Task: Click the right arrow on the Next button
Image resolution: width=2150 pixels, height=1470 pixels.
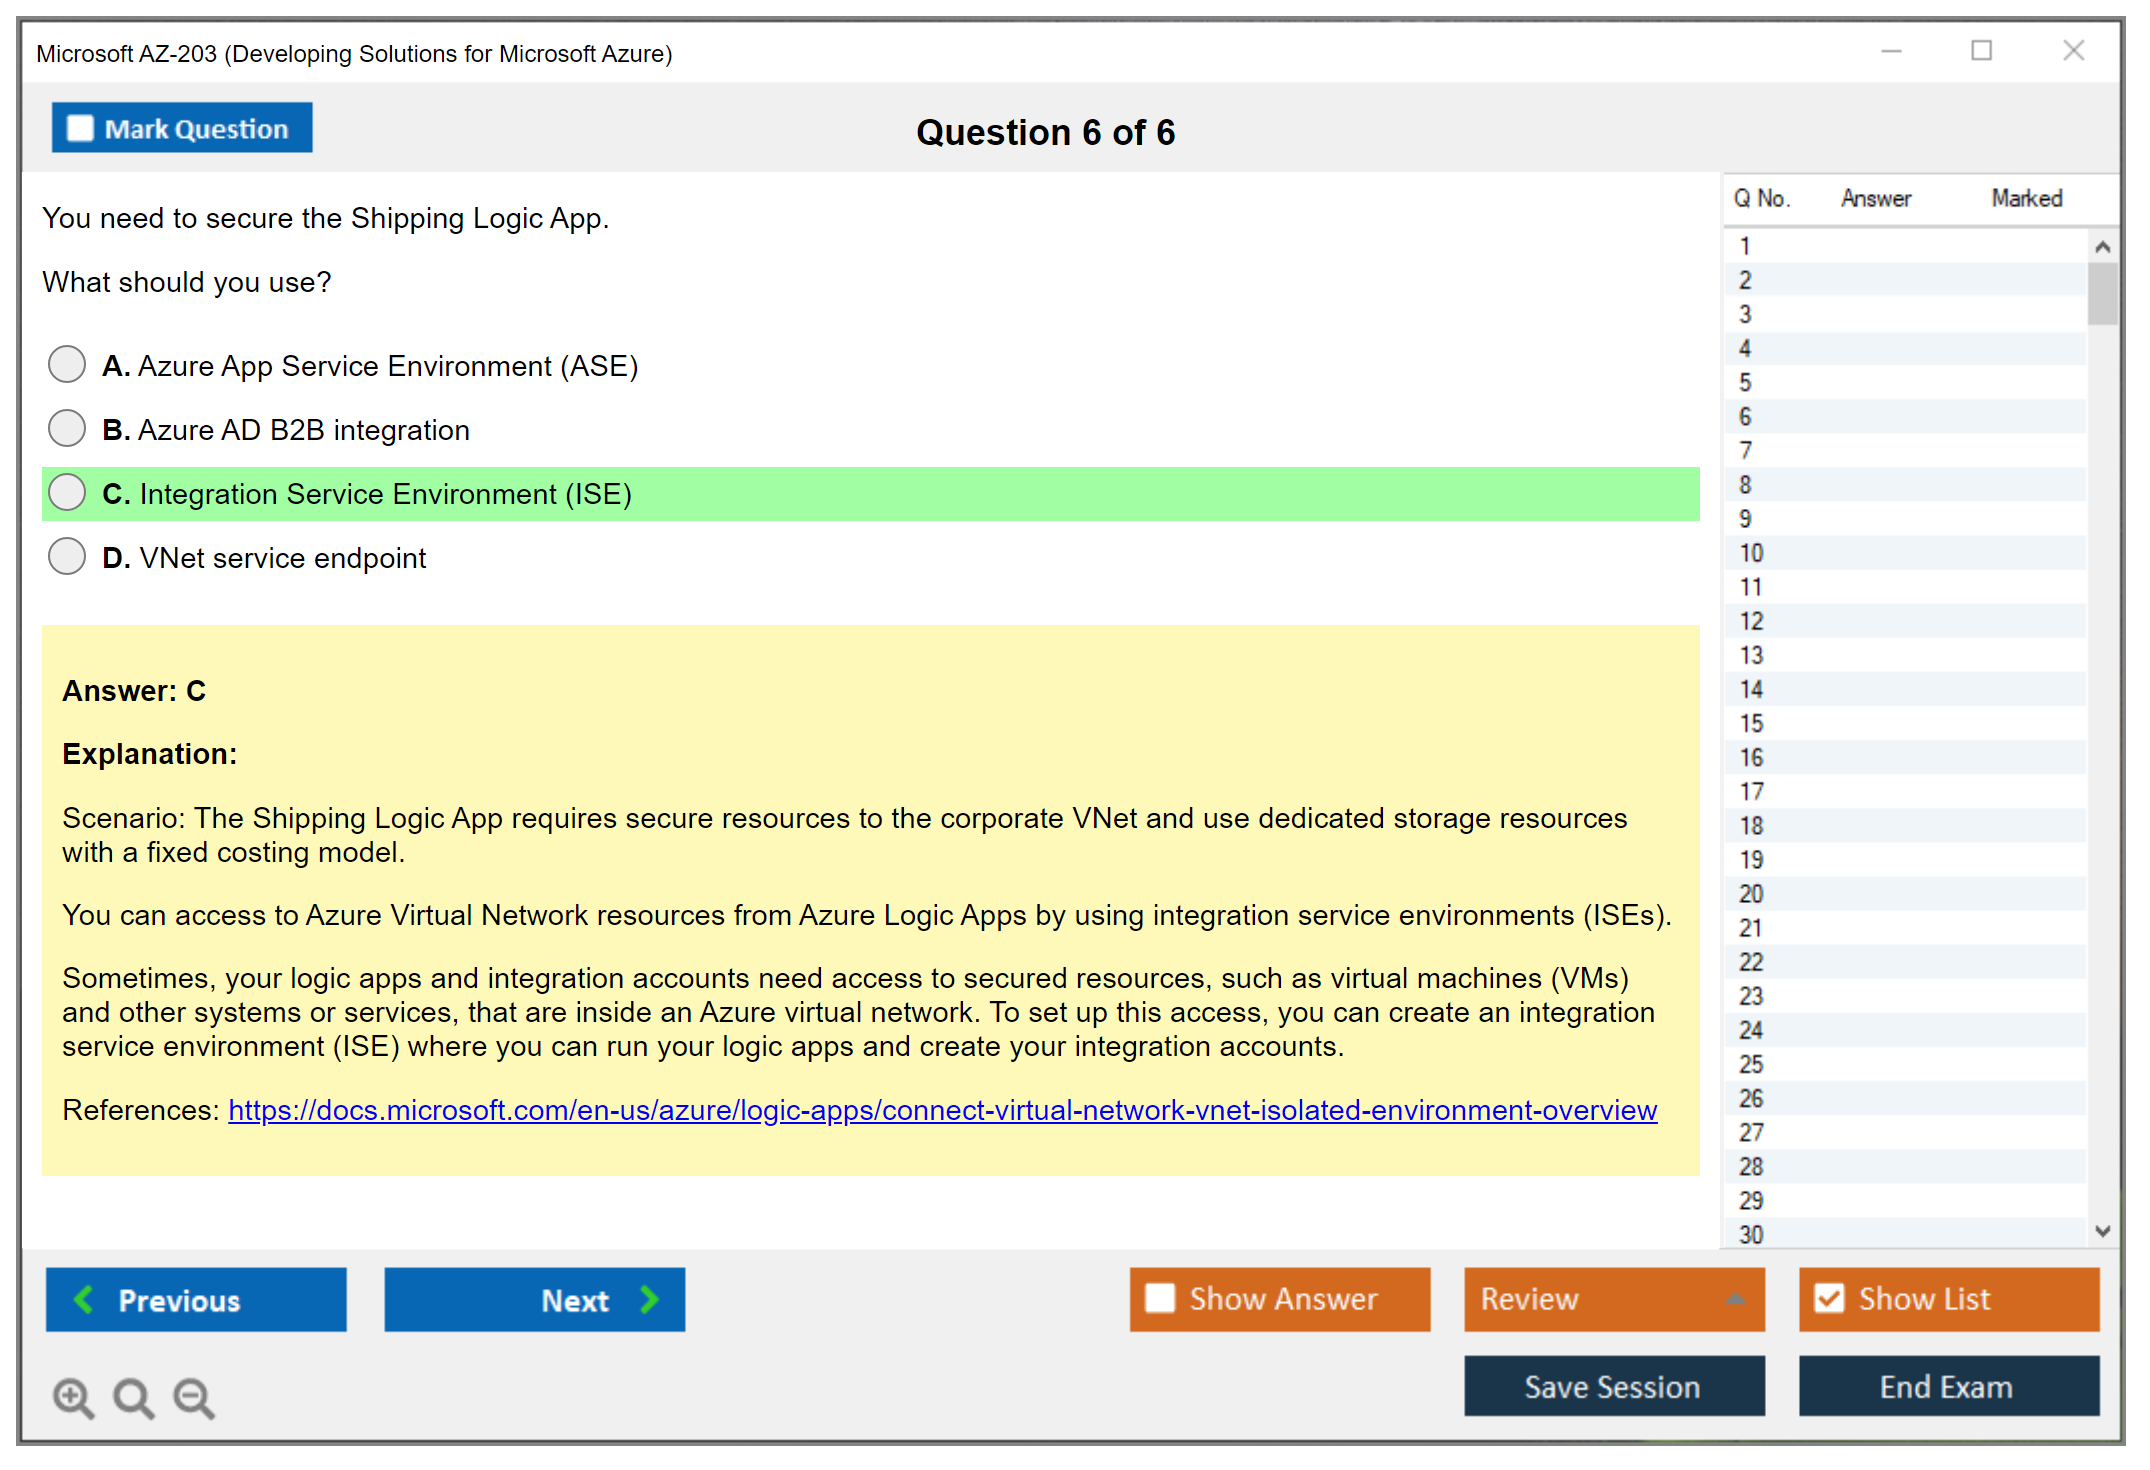Action: (x=649, y=1299)
